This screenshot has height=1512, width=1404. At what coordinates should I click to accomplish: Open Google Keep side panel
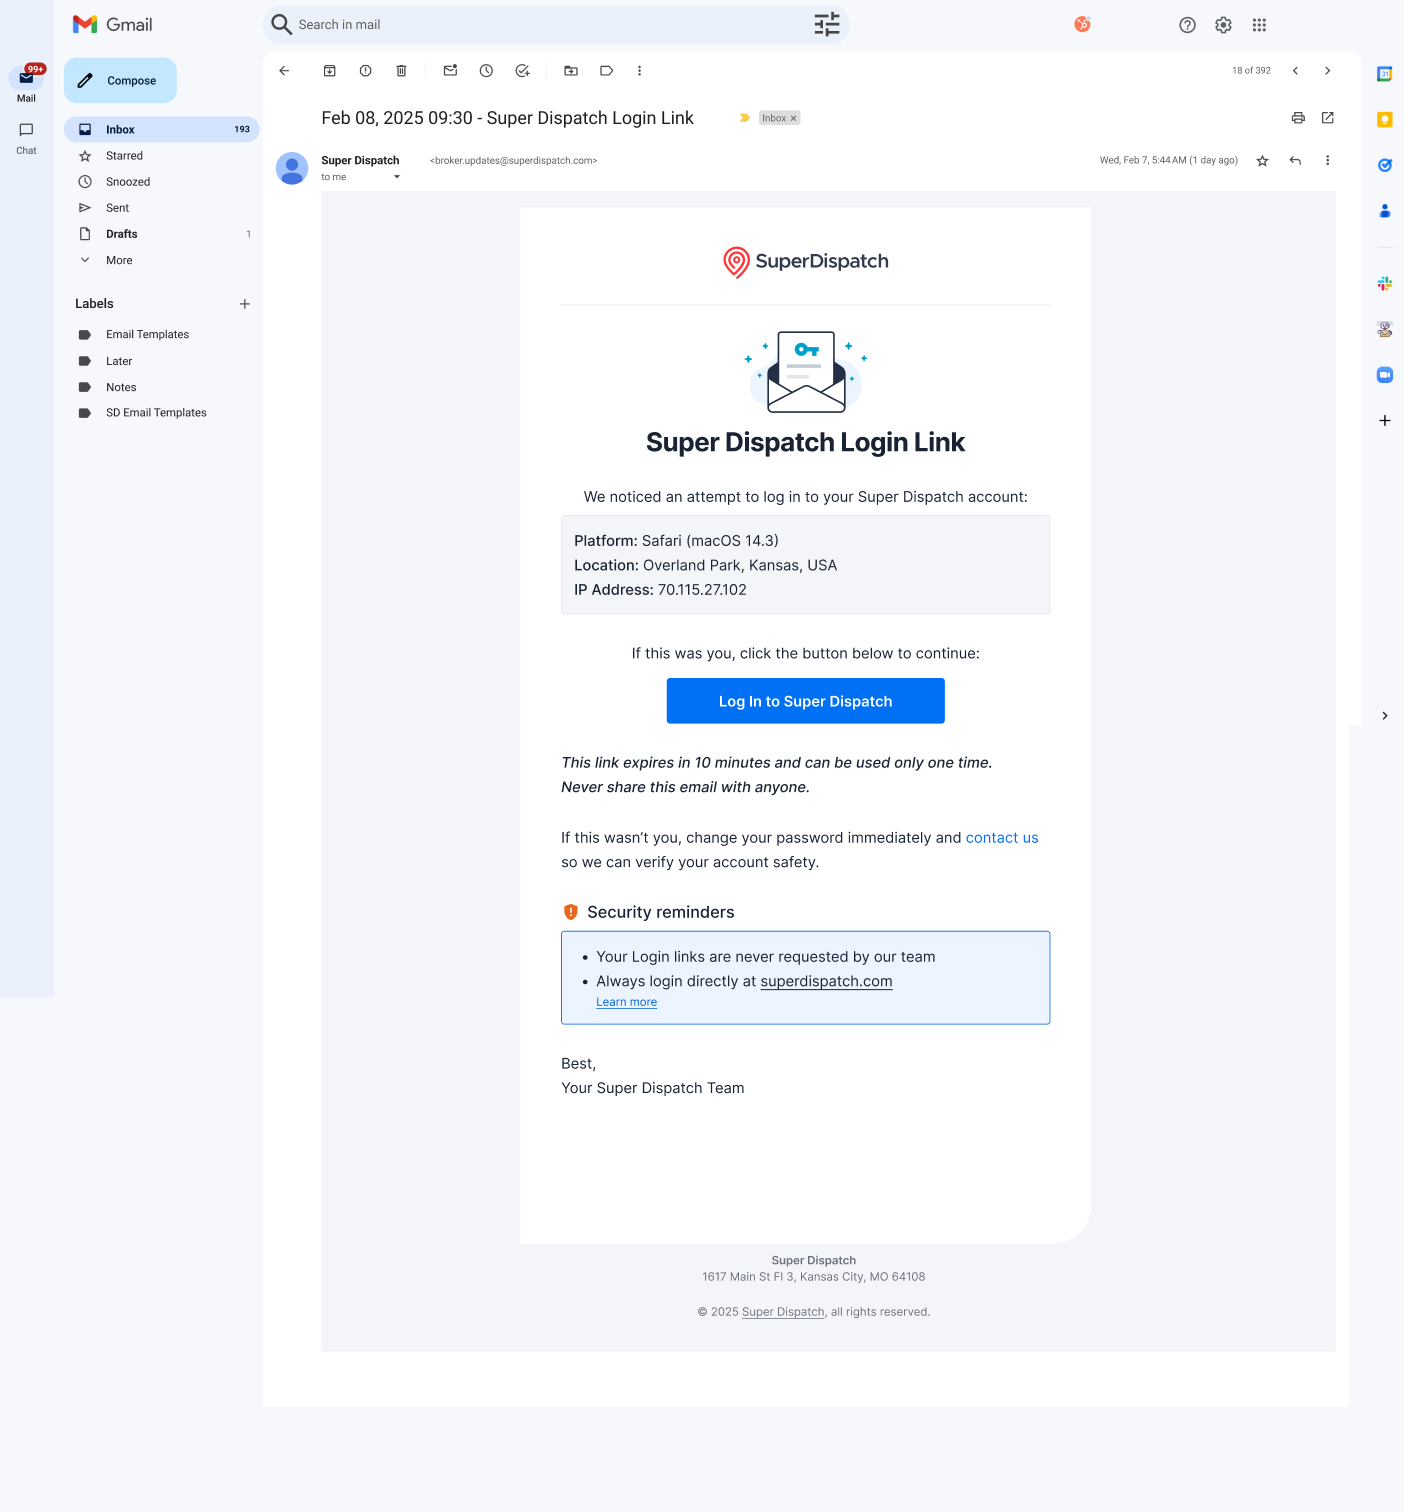pos(1385,120)
